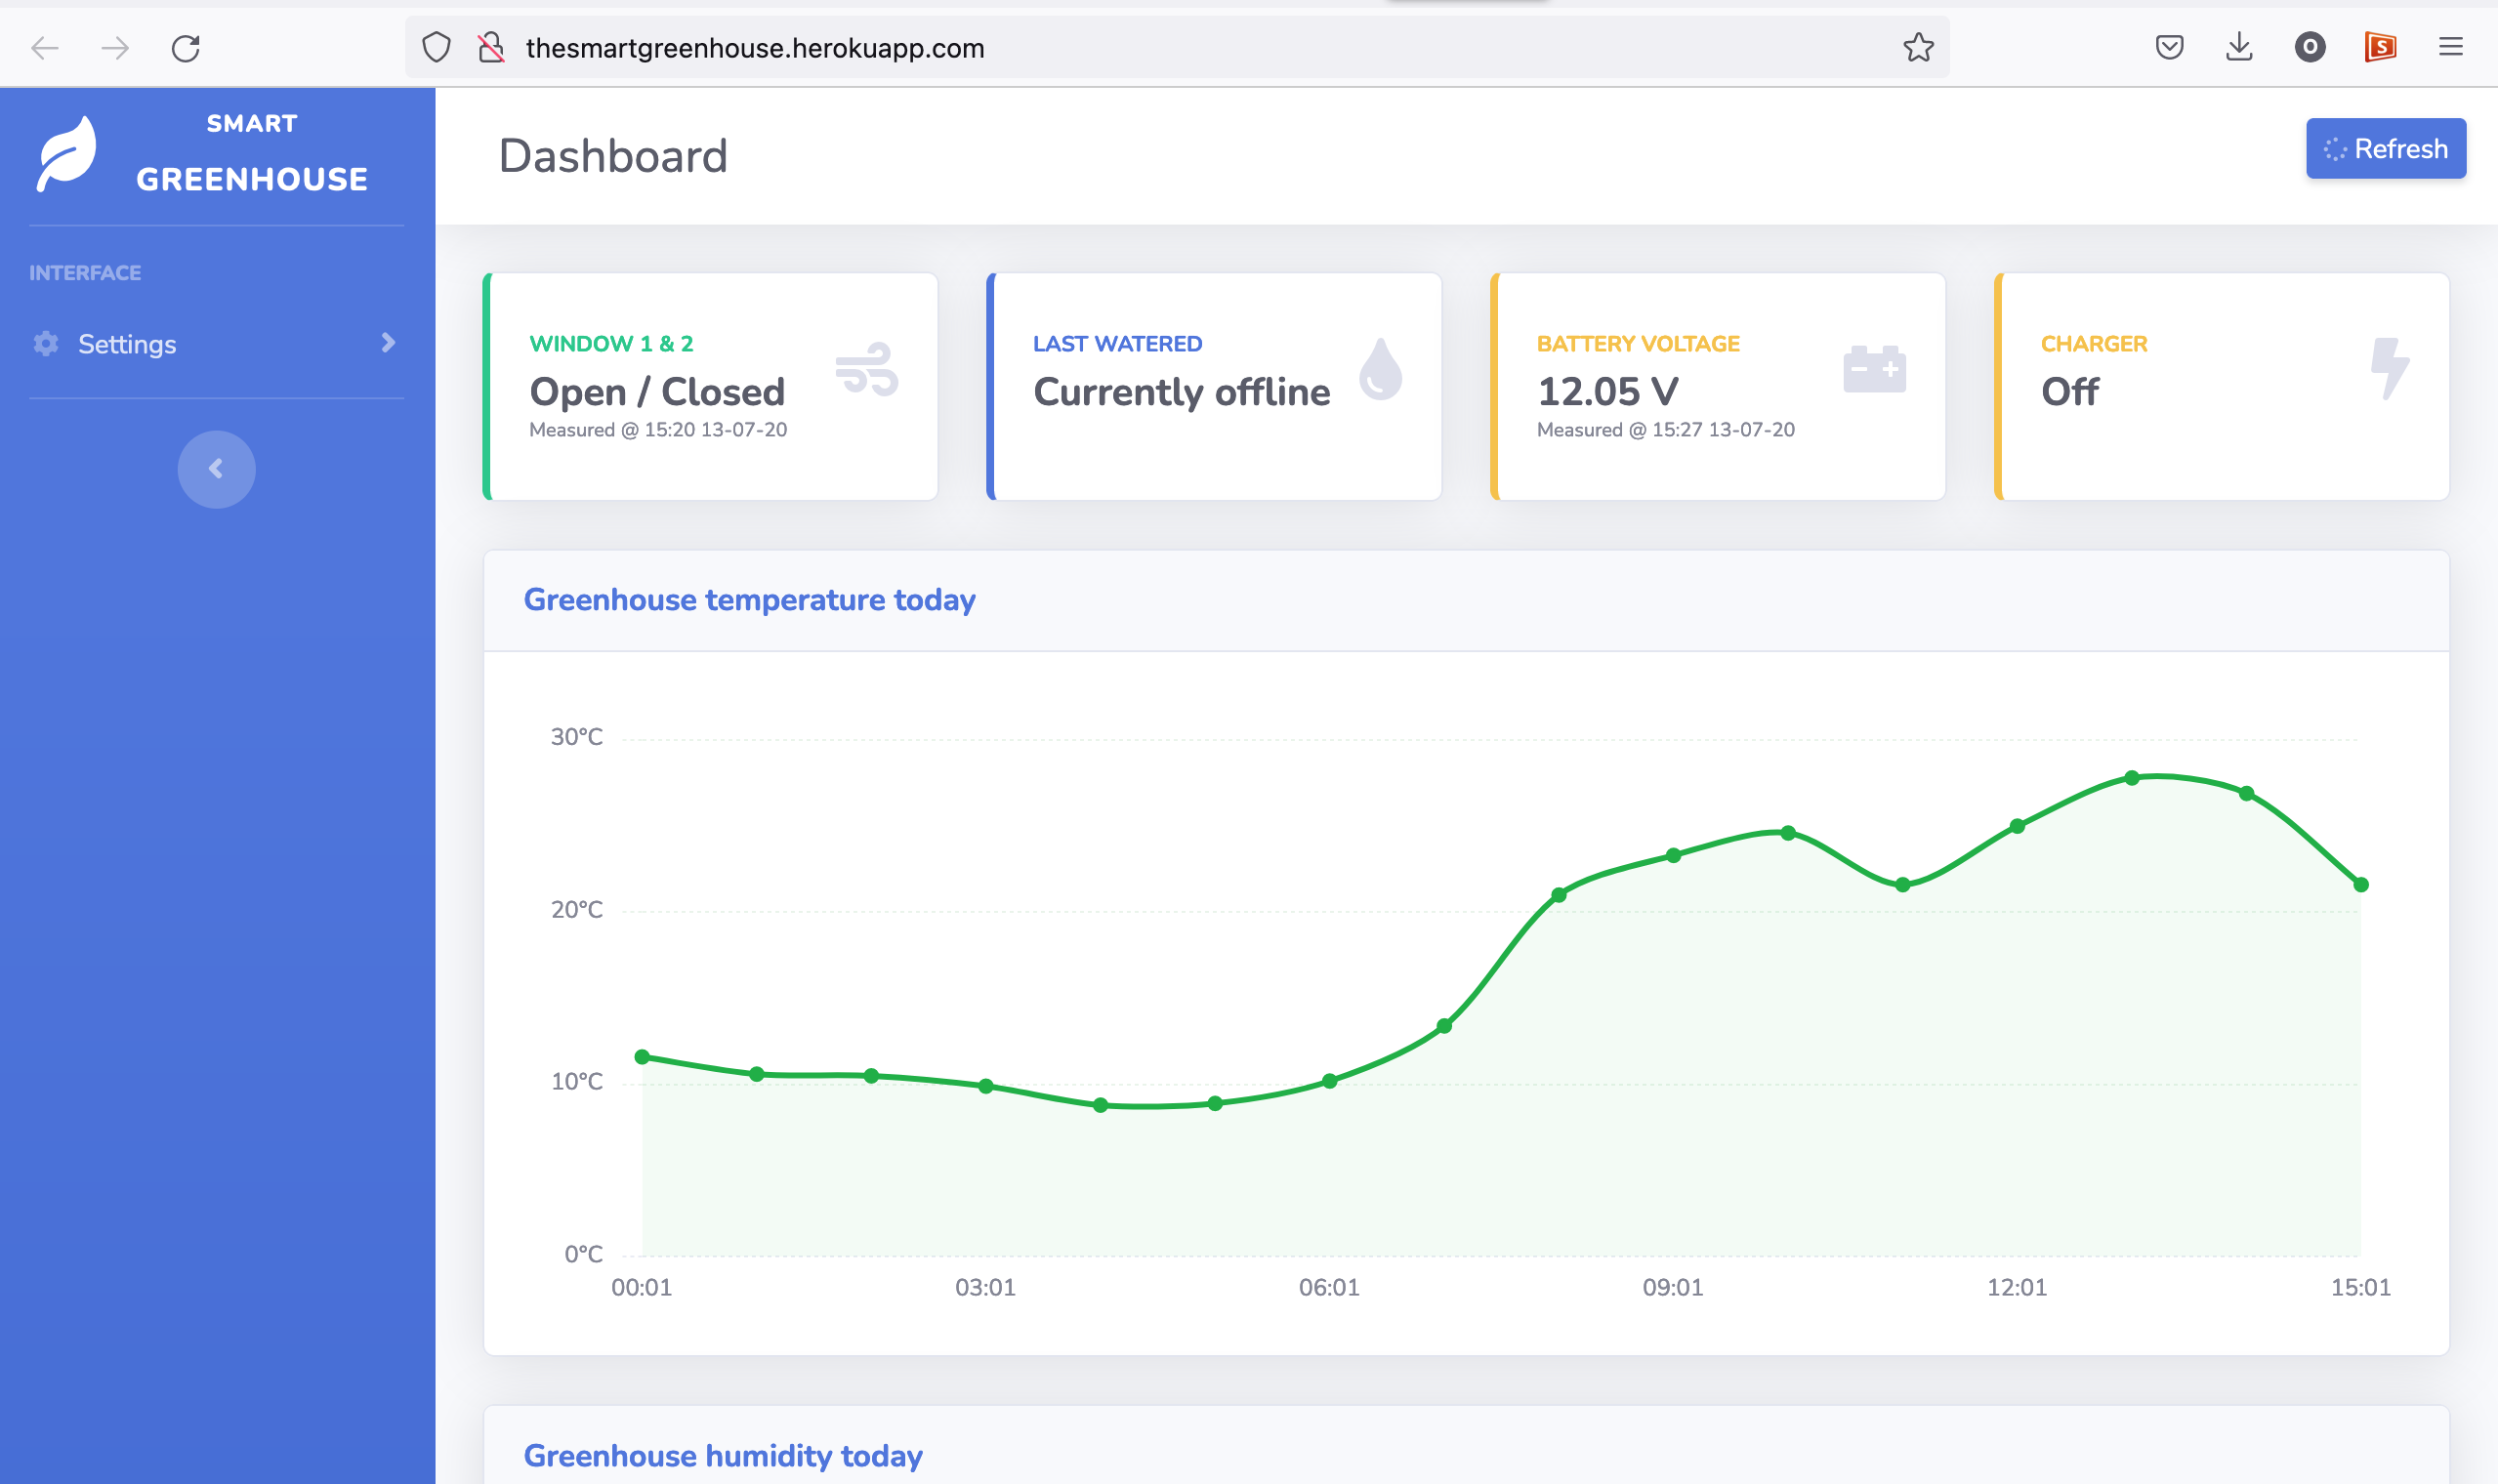Collapse the sidebar with the circular arrow
Viewport: 2498px width, 1484px height.
pyautogui.click(x=216, y=468)
